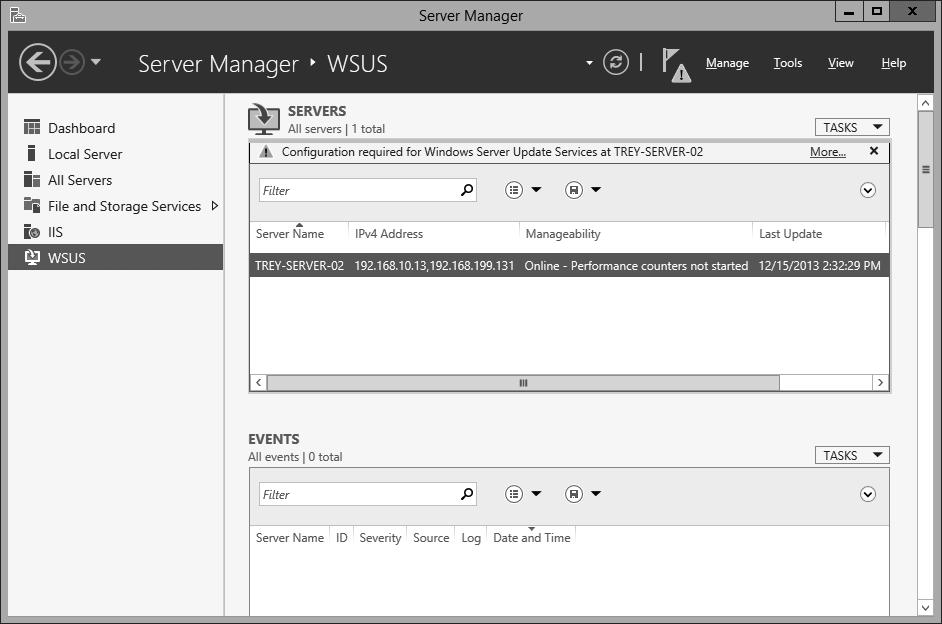This screenshot has width=942, height=624.
Task: Open the View menu
Action: 840,62
